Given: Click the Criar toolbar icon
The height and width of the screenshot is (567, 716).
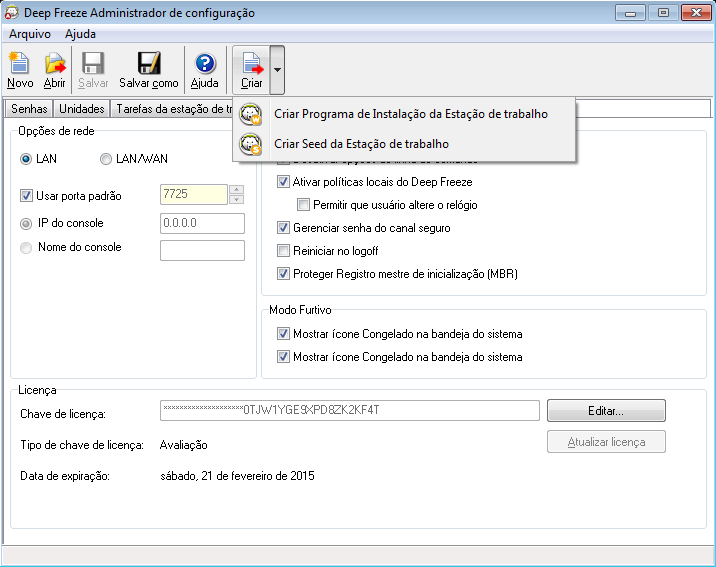Looking at the screenshot, I should pos(253,63).
